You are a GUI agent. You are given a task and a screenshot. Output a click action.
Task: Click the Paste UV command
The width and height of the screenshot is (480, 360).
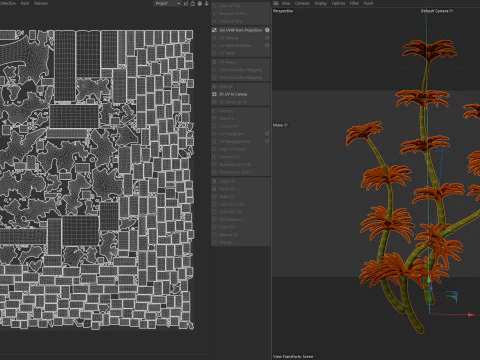tap(227, 189)
